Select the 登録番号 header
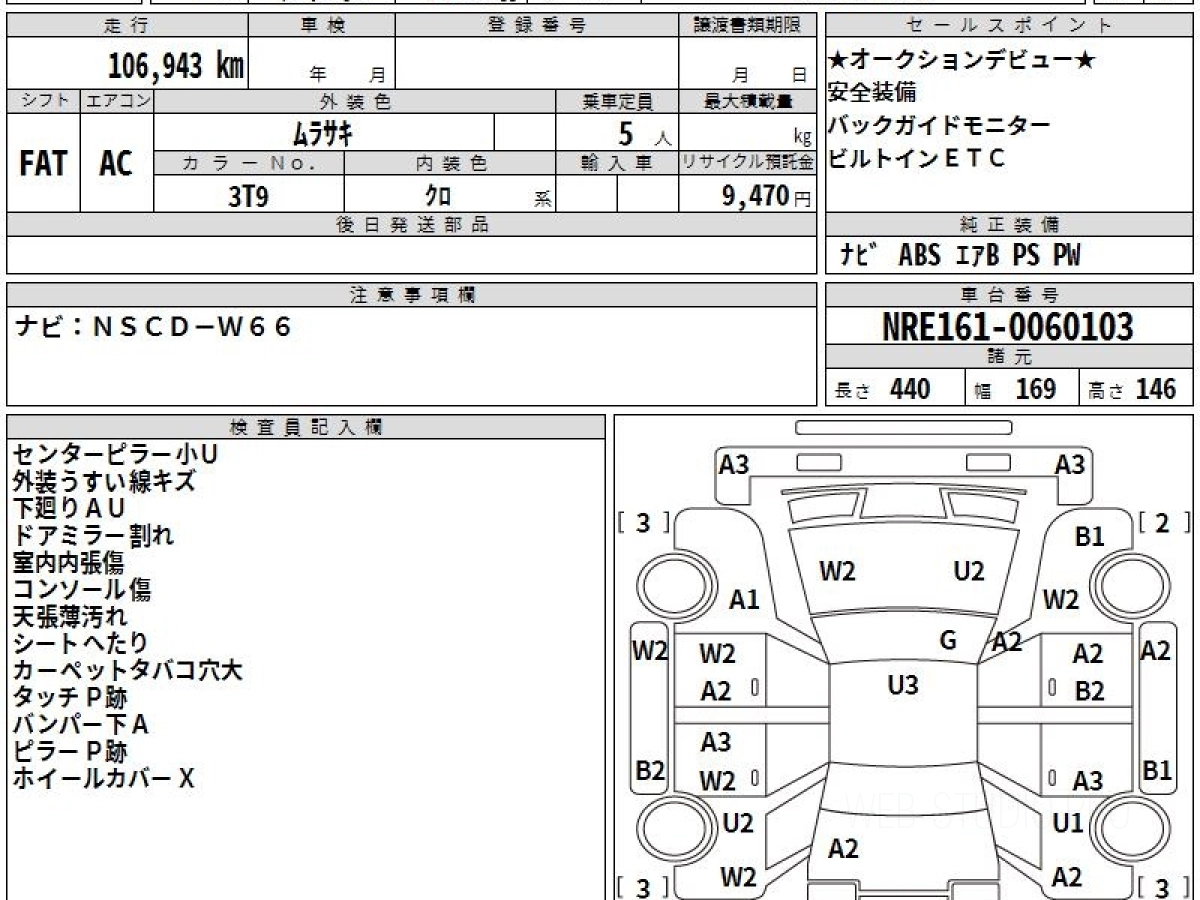Viewport: 1200px width, 900px height. pos(536,26)
